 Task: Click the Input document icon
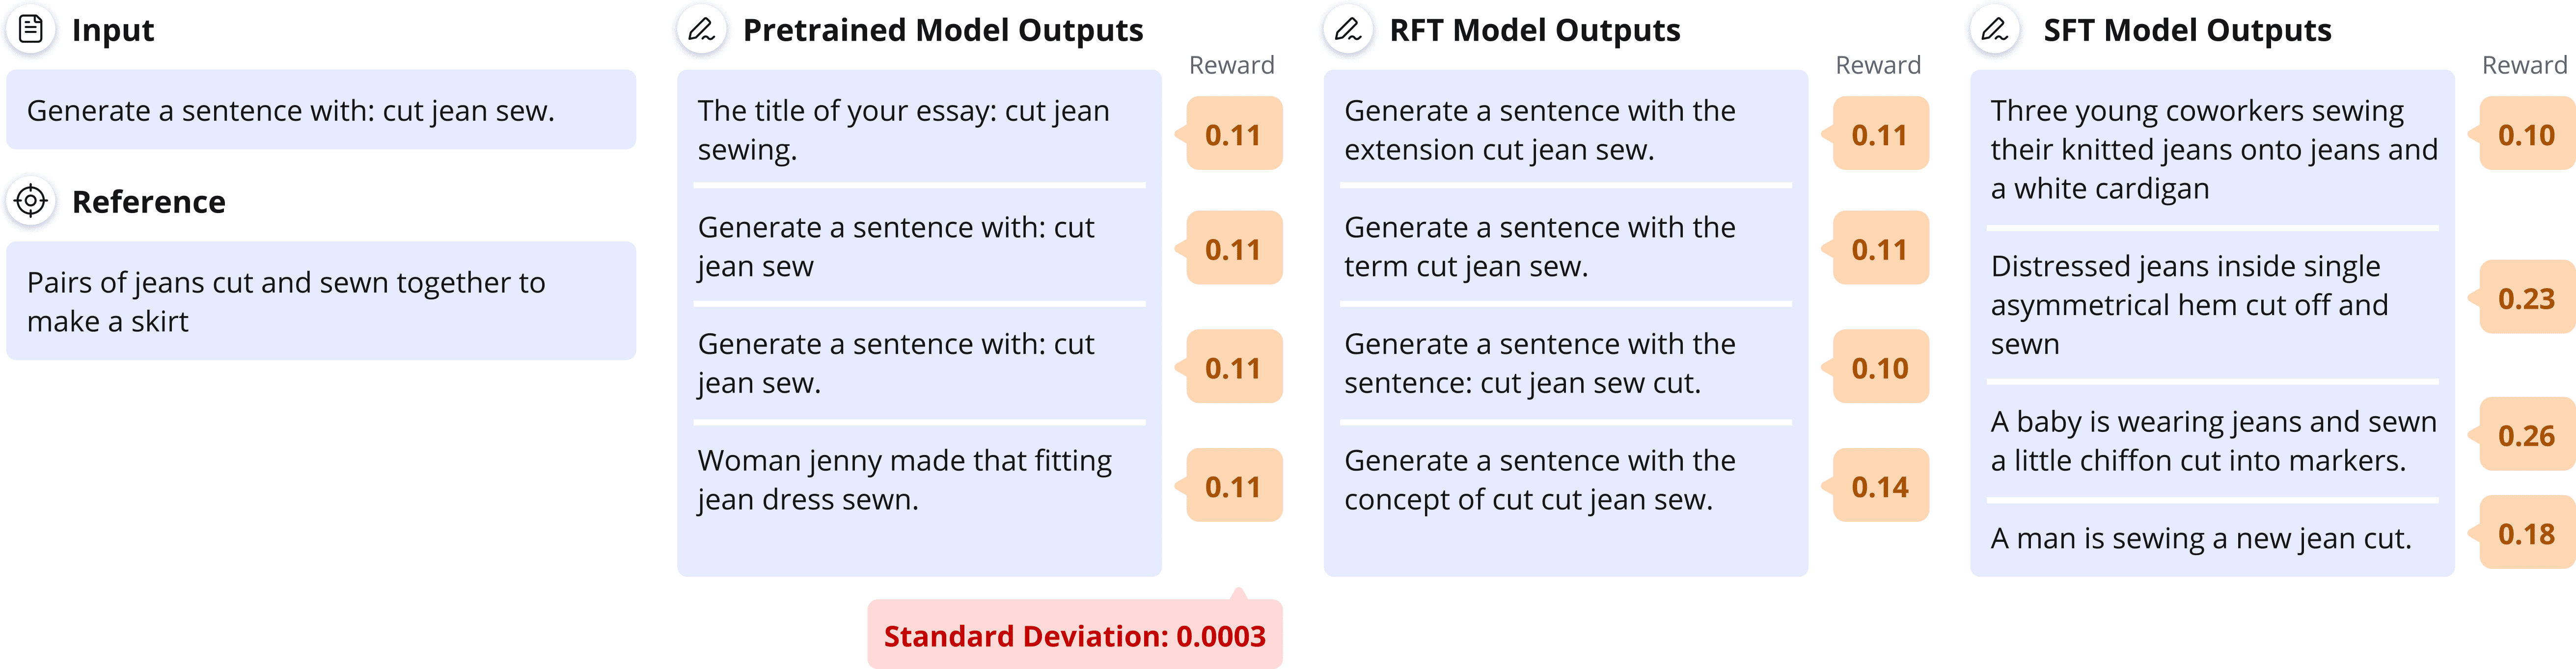click(31, 30)
